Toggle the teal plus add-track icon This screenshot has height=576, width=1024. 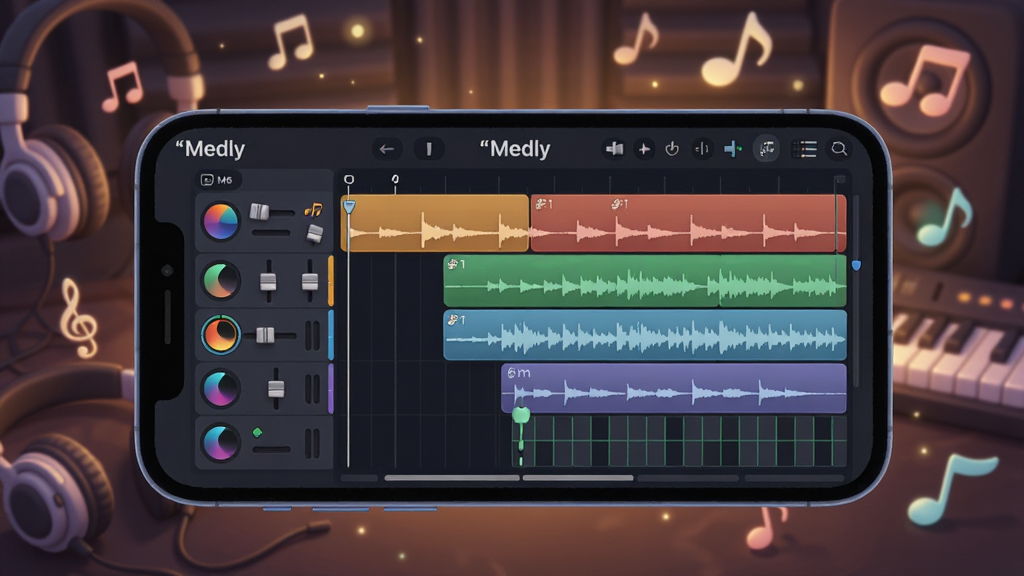point(733,150)
